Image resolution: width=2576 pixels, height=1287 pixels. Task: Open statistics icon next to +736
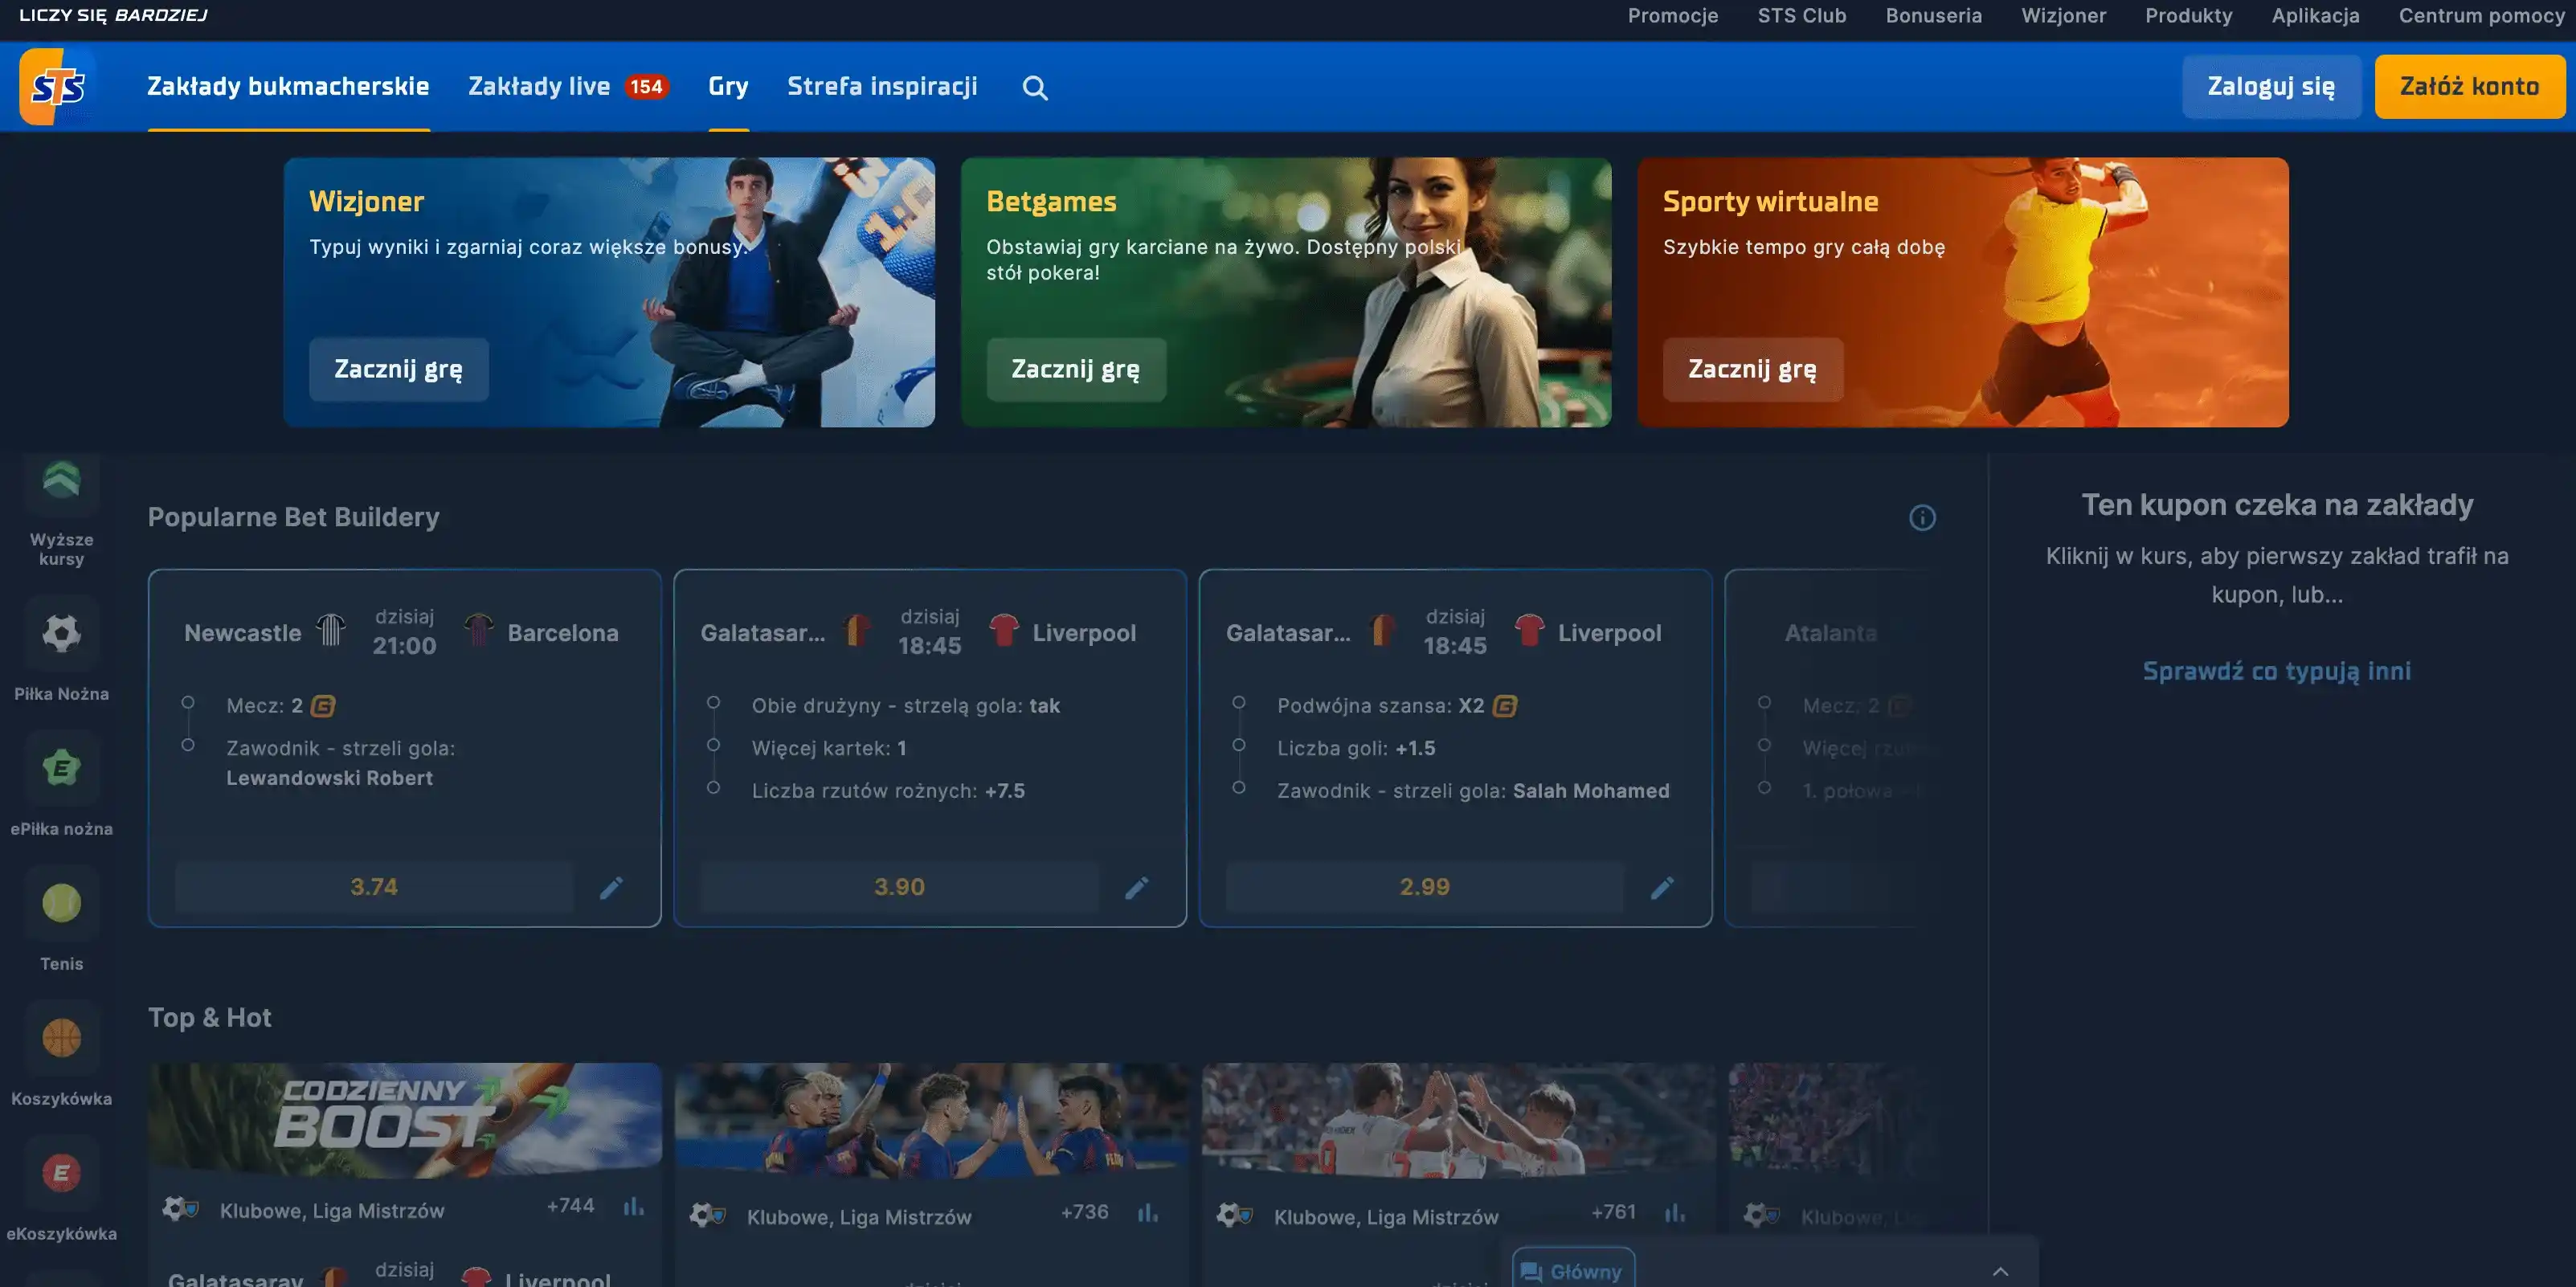click(1147, 1213)
